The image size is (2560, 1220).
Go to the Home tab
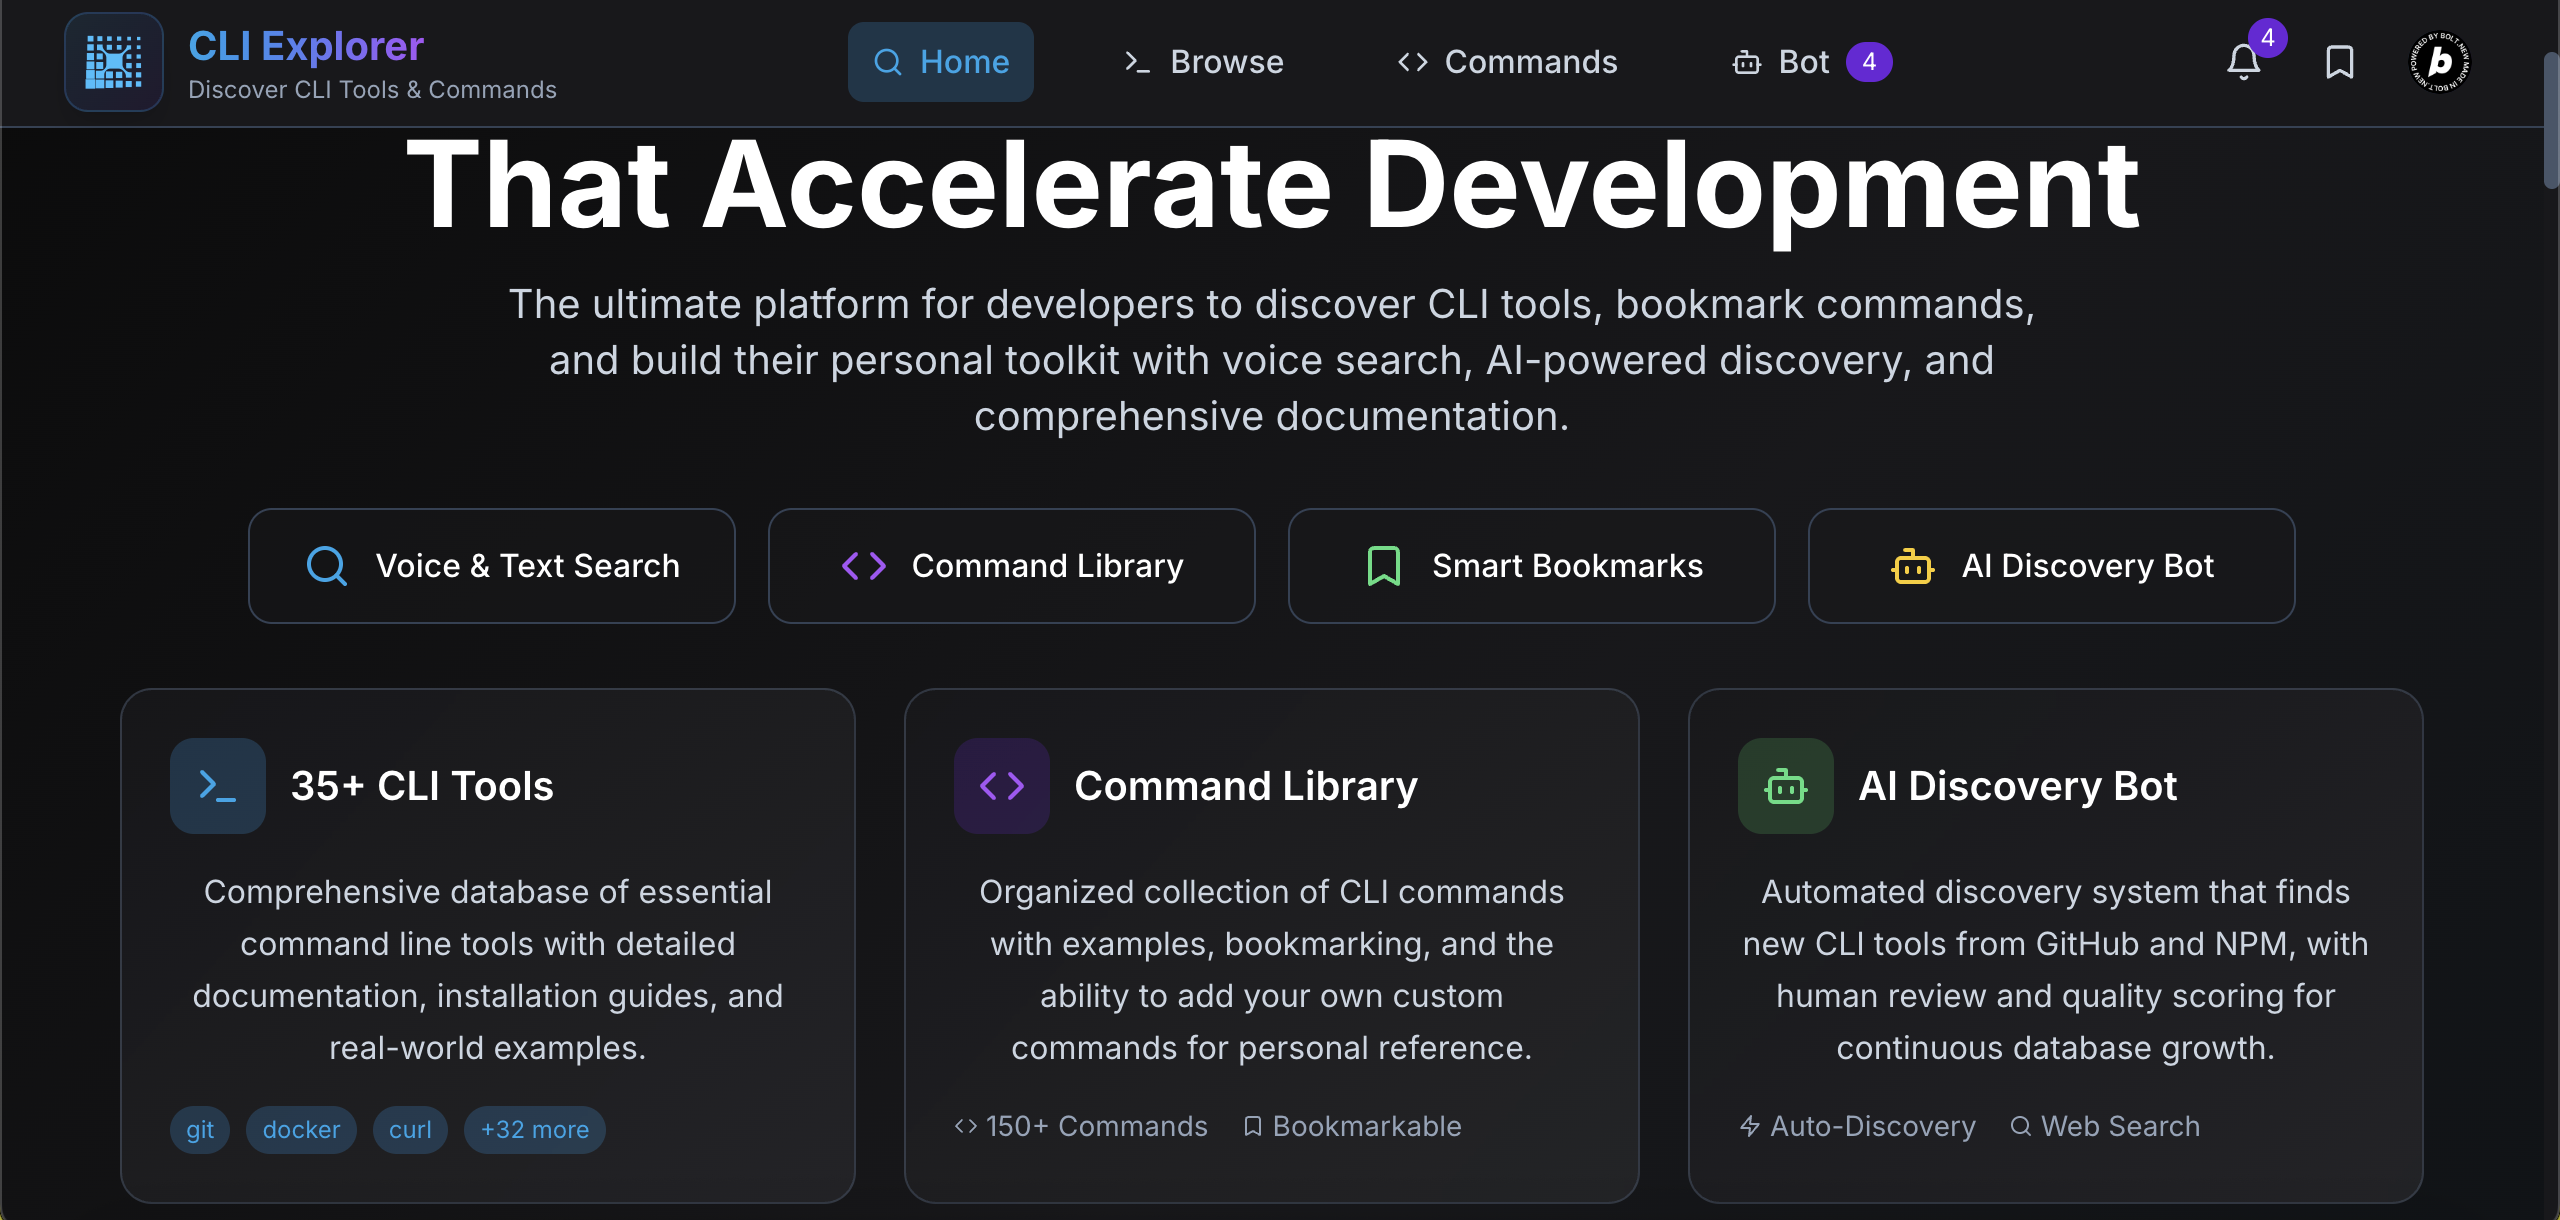(940, 62)
